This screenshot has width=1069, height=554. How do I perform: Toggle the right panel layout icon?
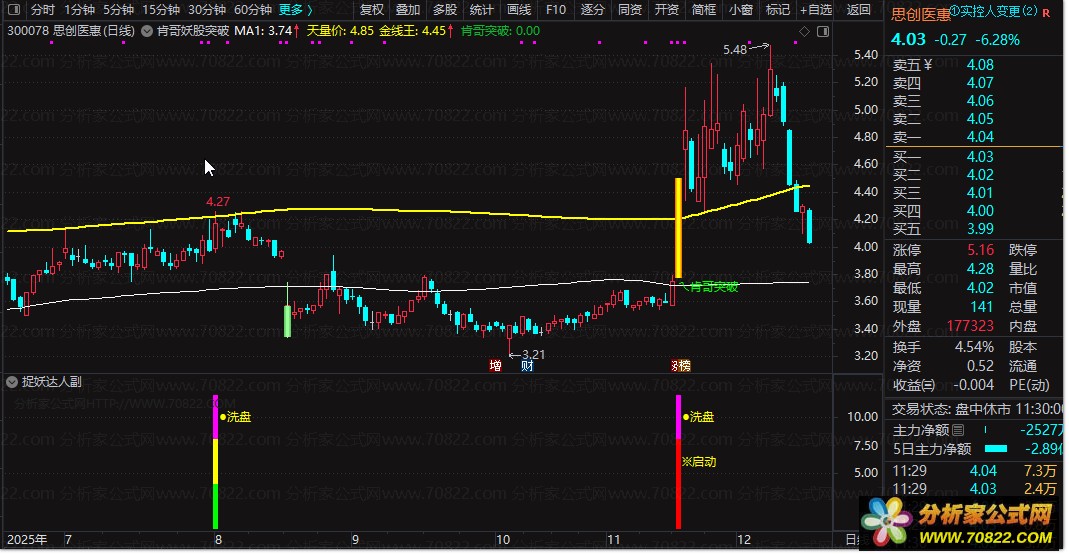coord(823,31)
